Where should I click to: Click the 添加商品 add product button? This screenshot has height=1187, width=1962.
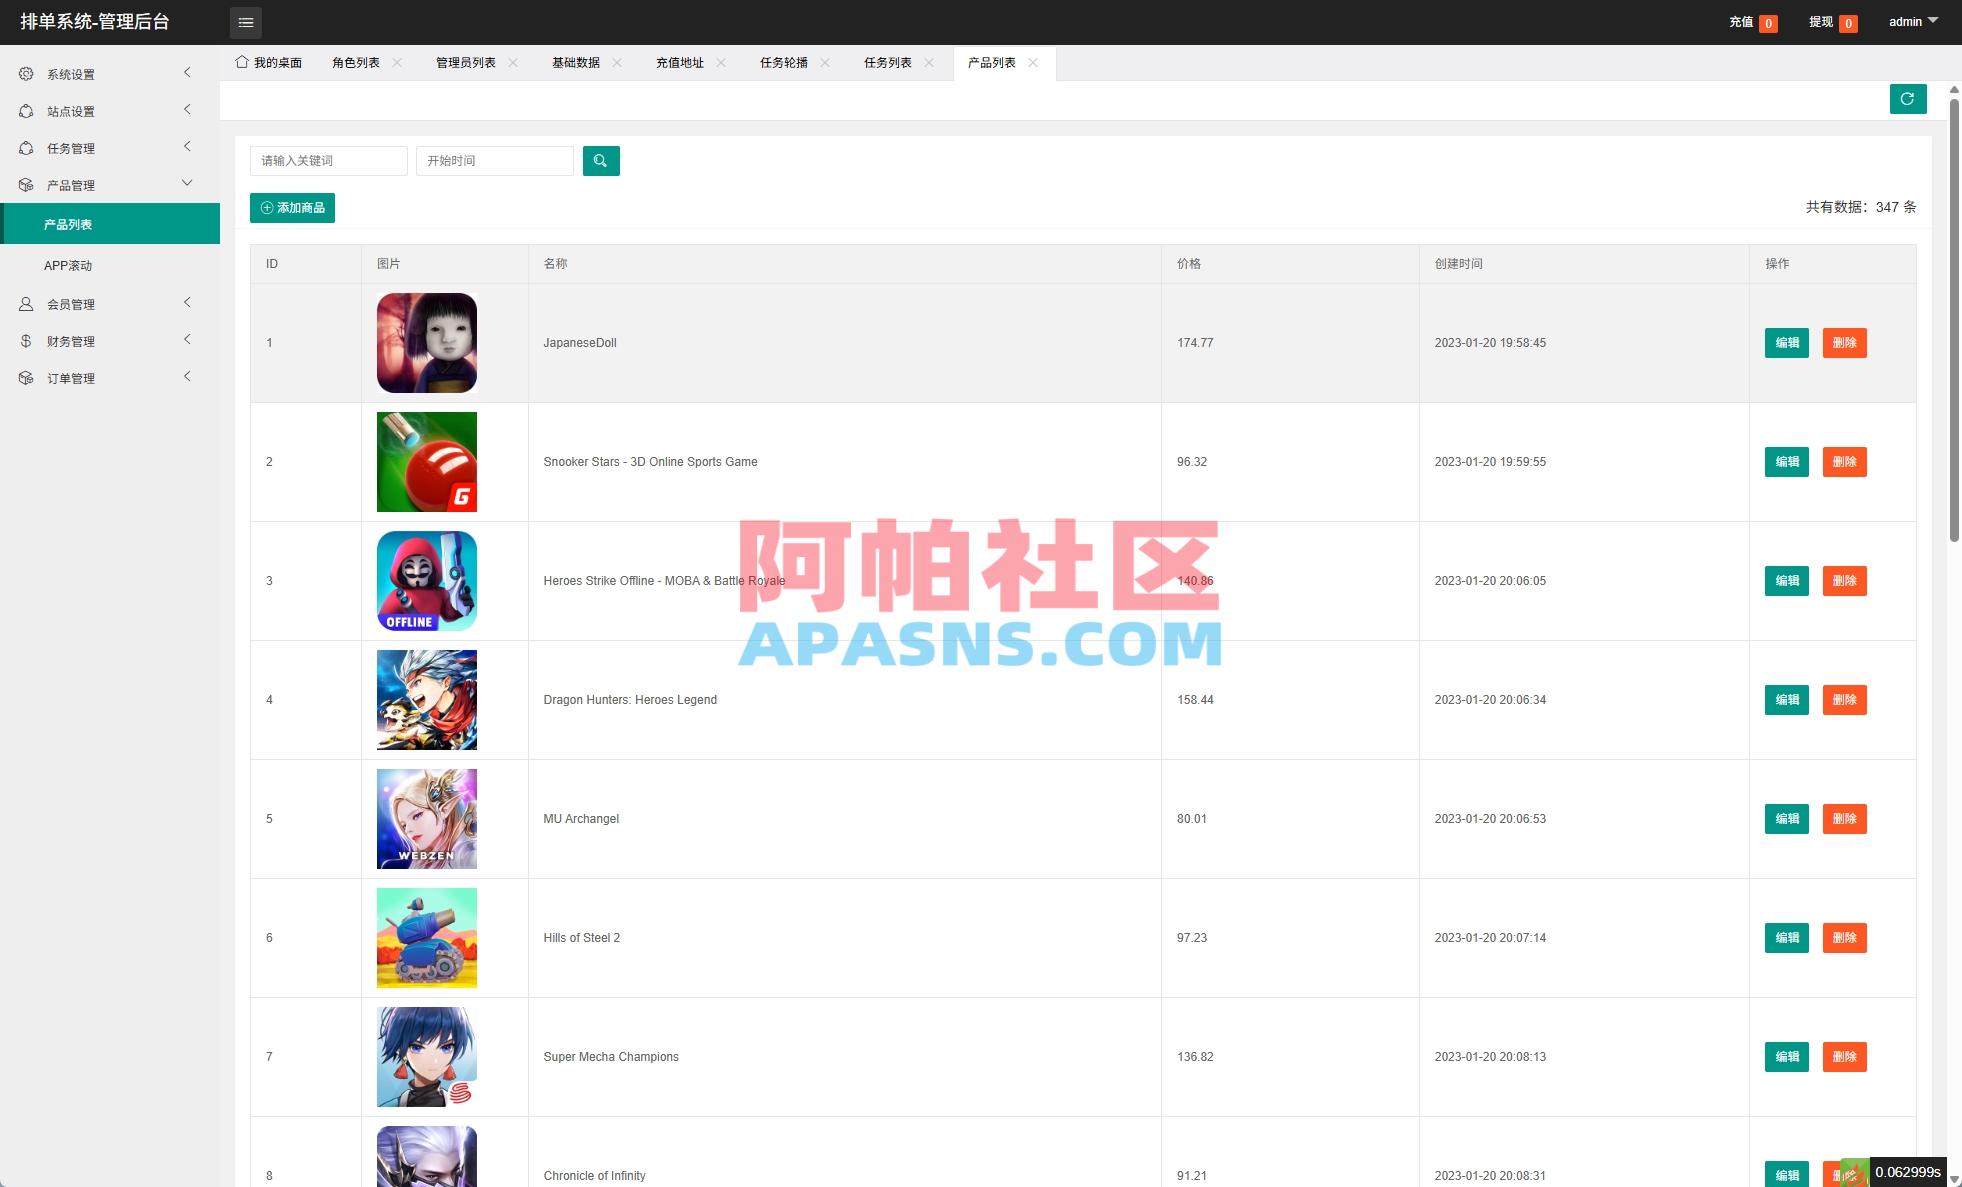291,207
